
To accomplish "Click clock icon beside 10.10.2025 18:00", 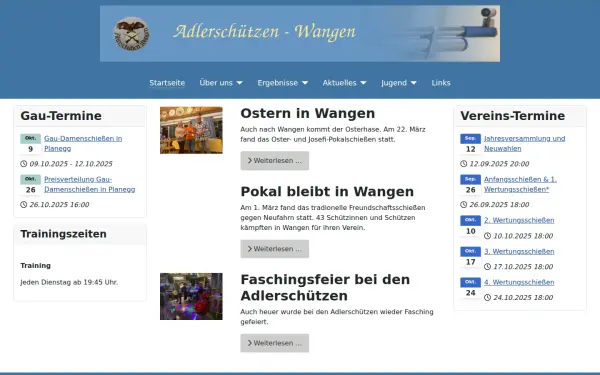I will [x=487, y=236].
